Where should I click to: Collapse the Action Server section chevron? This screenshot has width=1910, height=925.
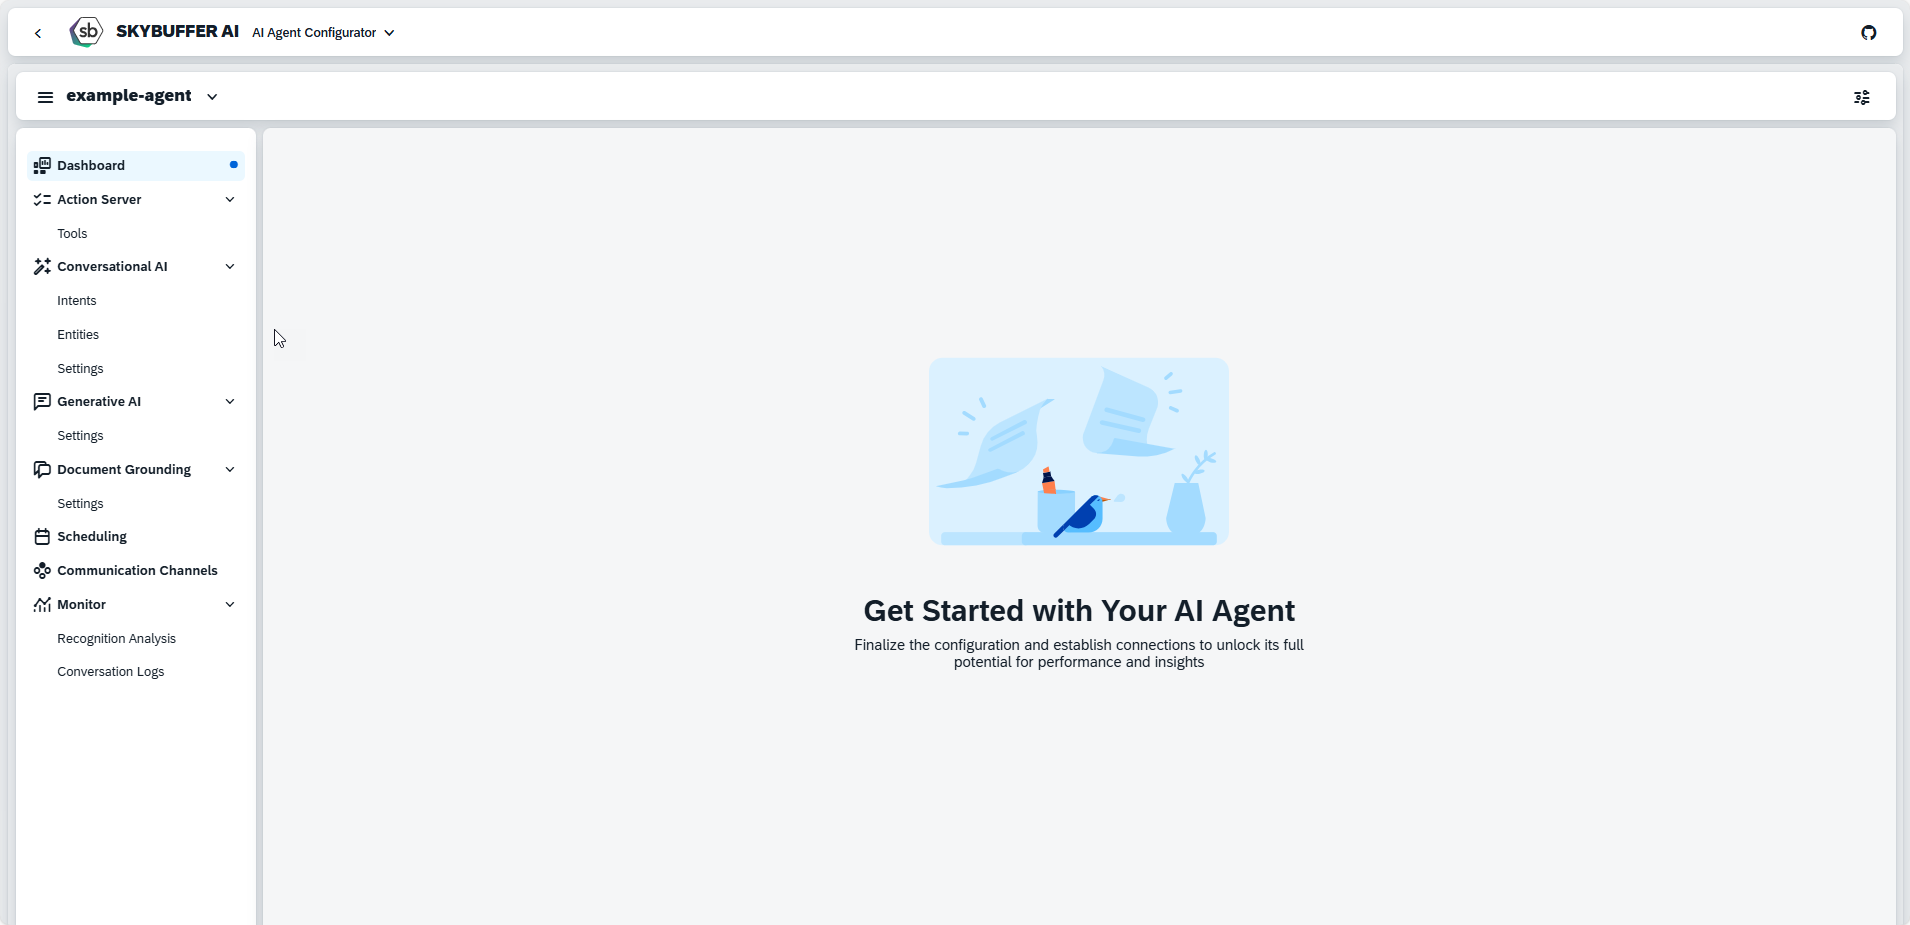tap(230, 200)
